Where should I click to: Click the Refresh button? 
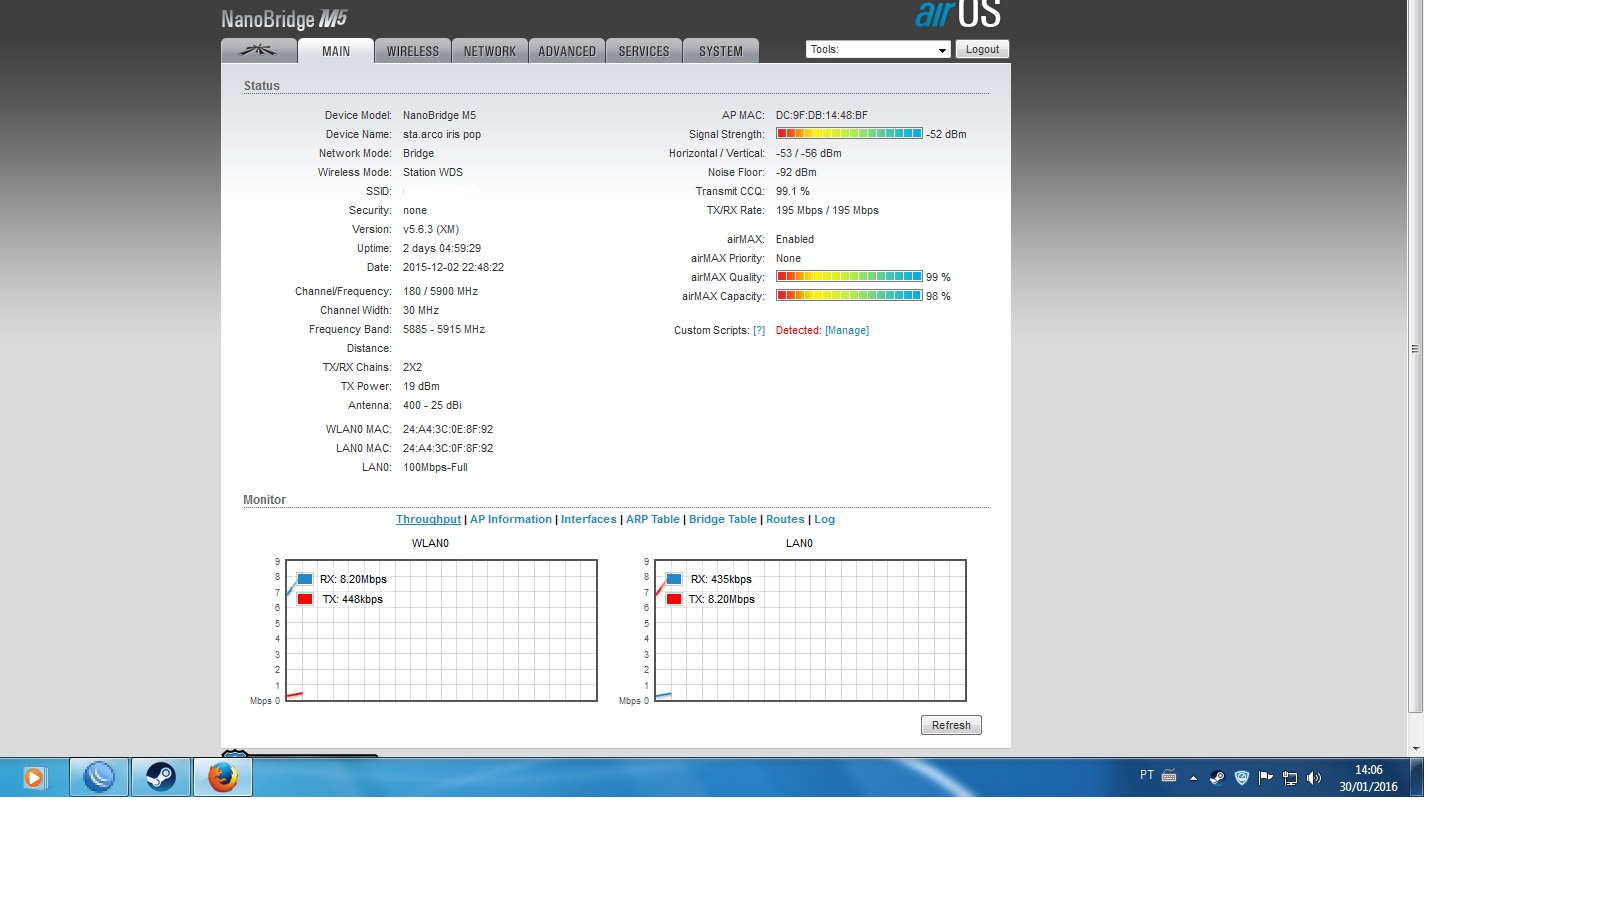click(951, 725)
